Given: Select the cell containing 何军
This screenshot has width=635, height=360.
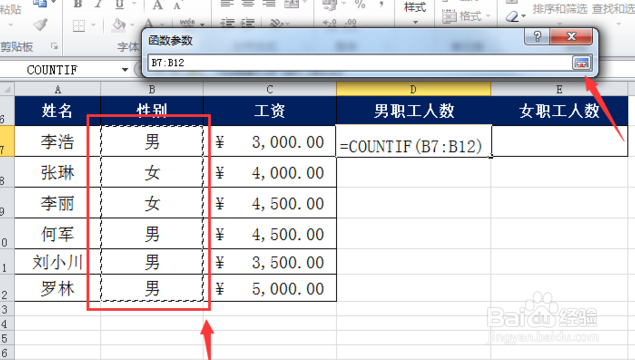Looking at the screenshot, I should [58, 234].
